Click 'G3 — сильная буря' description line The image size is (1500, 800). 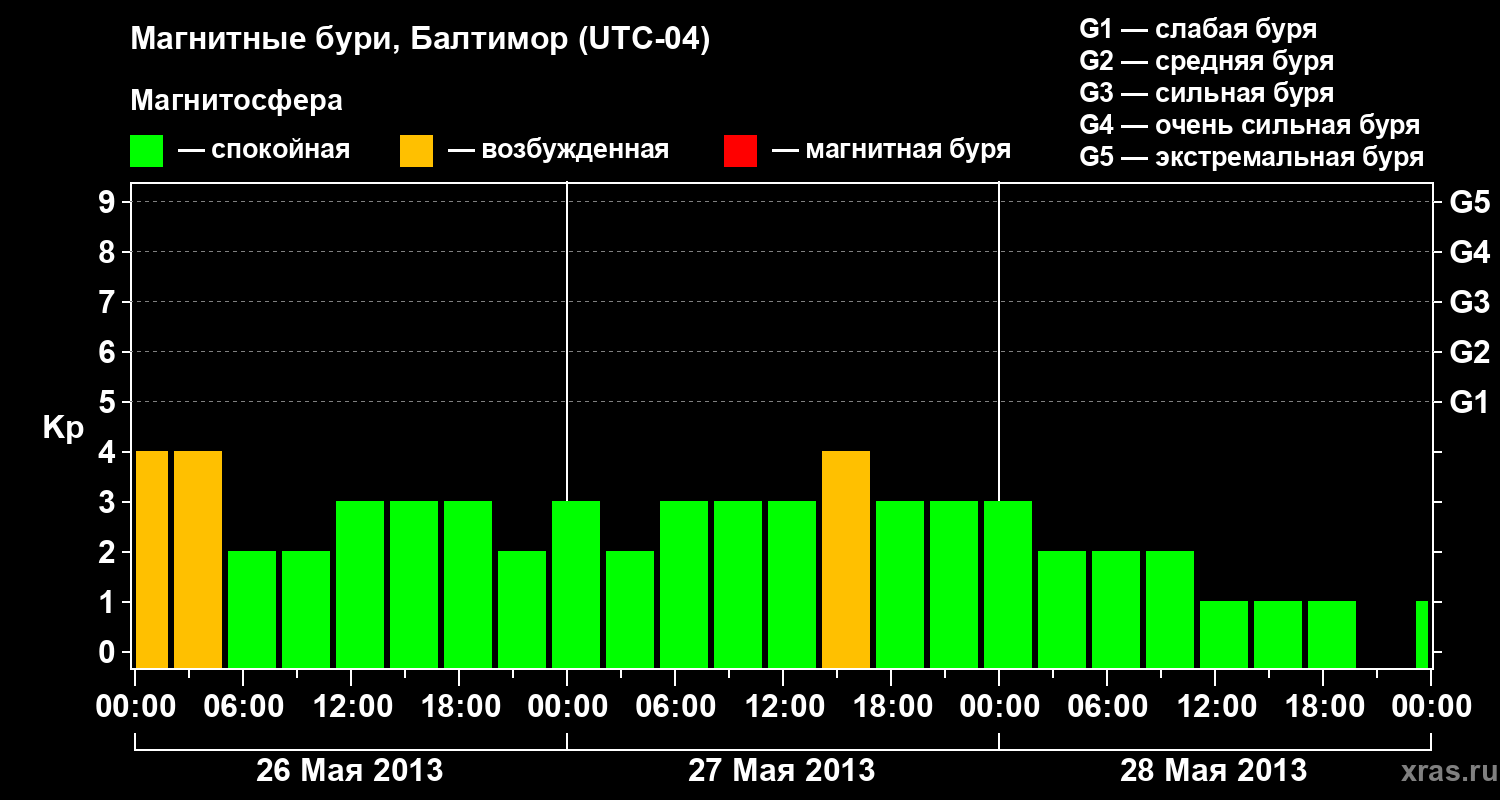coord(1207,93)
